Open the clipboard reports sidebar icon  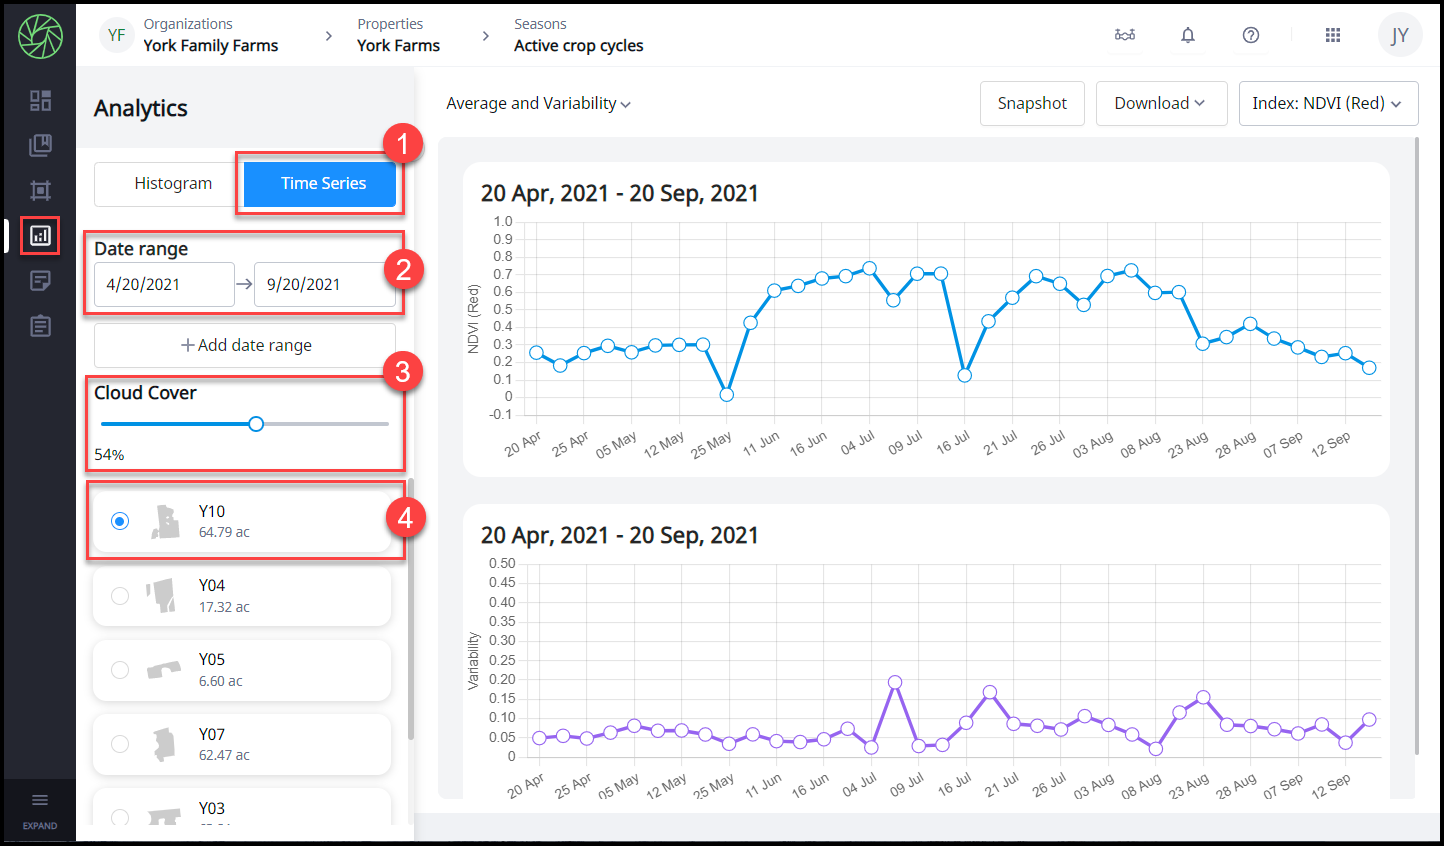point(40,326)
